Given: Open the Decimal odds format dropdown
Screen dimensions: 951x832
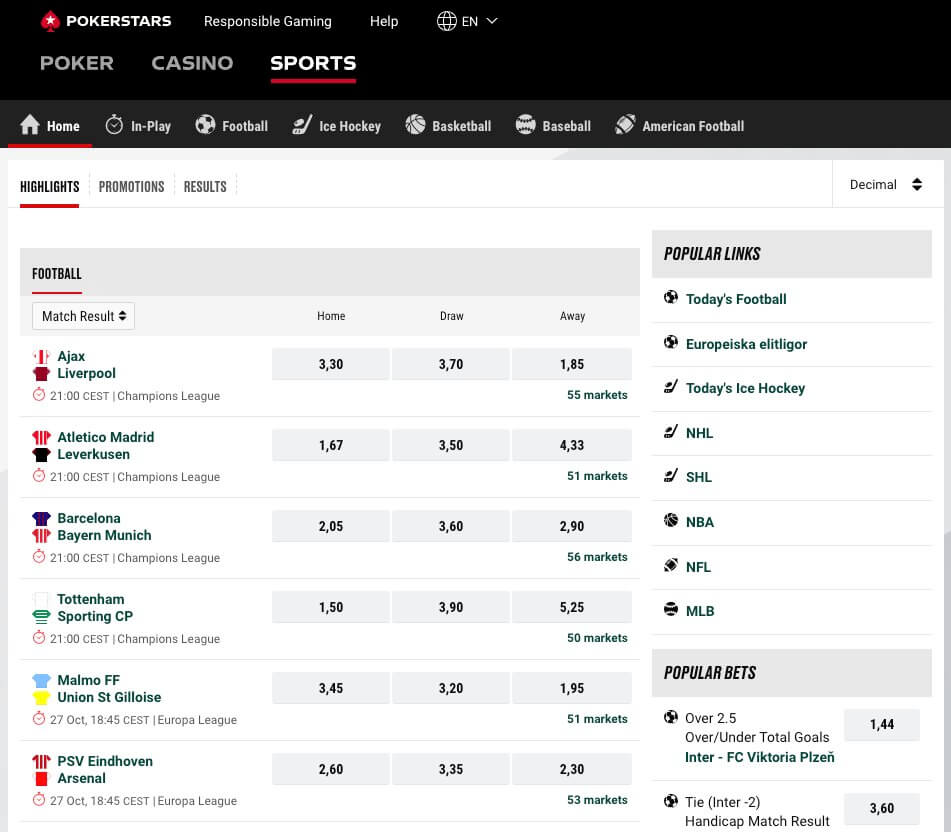Looking at the screenshot, I should 886,184.
